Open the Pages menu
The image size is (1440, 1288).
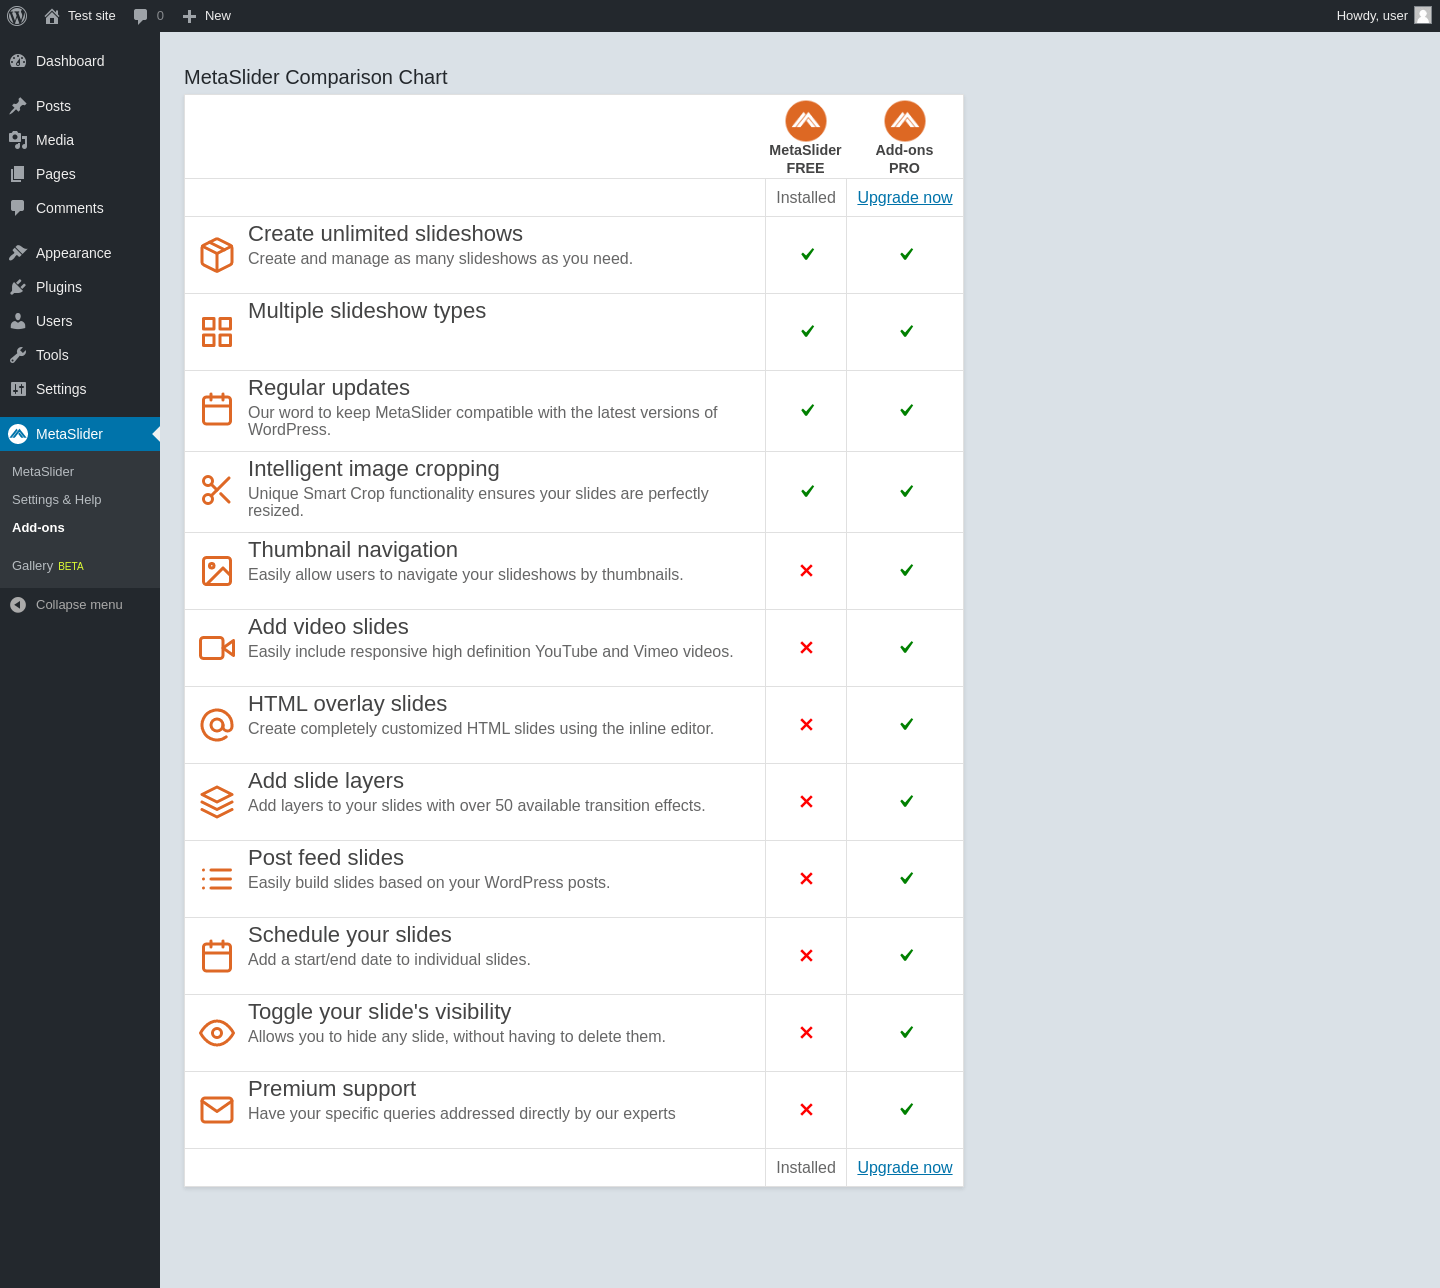coord(80,174)
